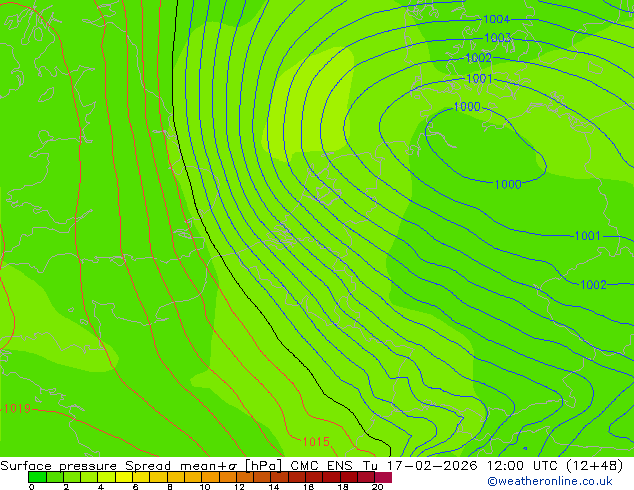Click the red 1019 isobar label

point(17,408)
